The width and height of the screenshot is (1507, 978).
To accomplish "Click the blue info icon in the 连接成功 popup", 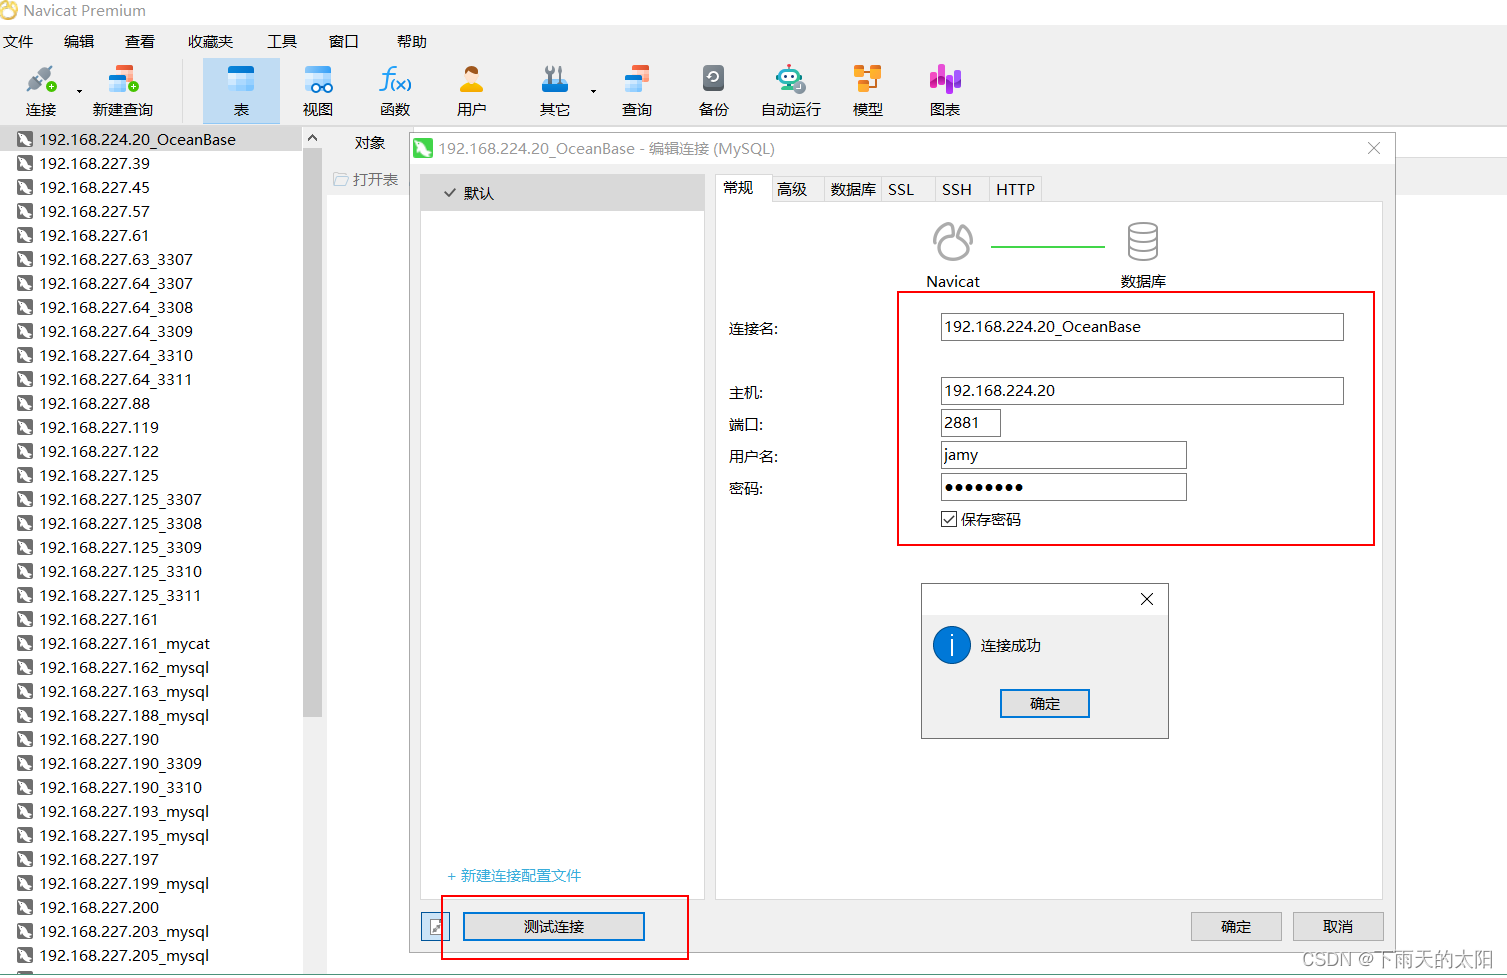I will 952,645.
